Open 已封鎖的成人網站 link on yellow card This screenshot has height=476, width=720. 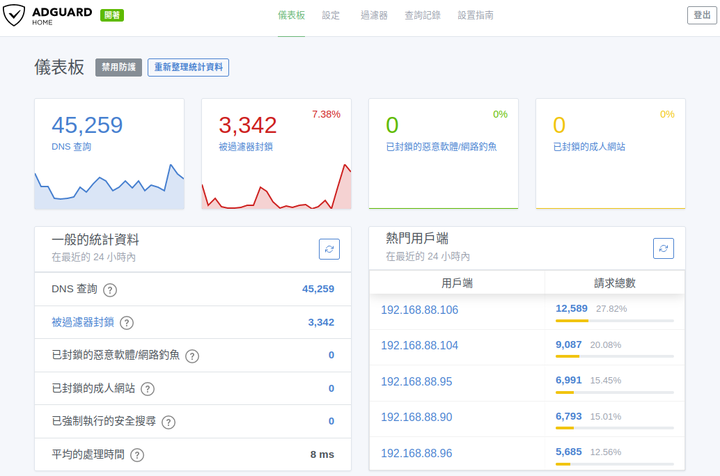pos(589,147)
